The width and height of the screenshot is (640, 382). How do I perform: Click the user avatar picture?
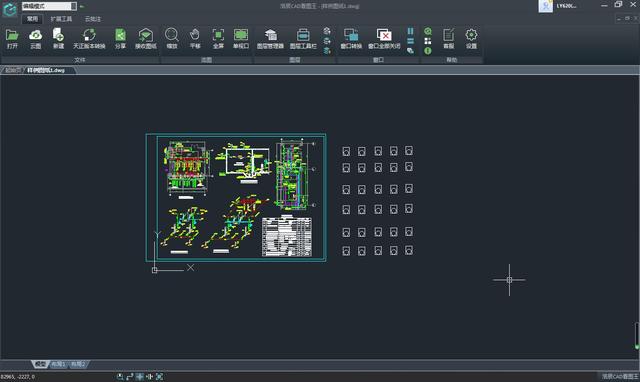point(546,6)
